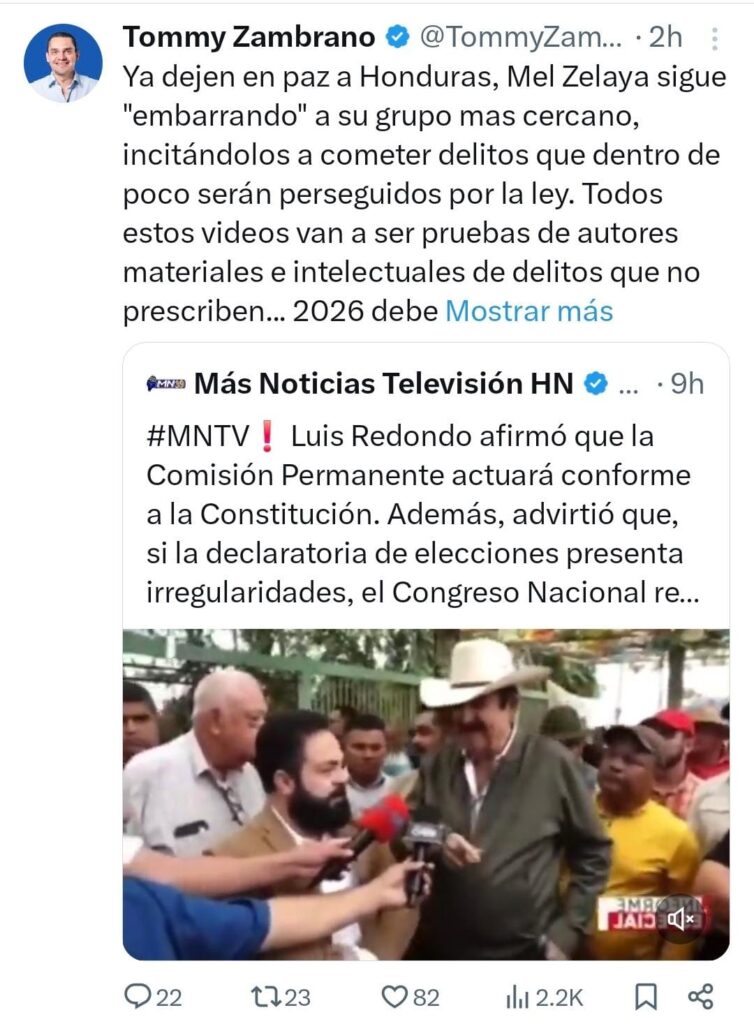Open the share icon
Screen dimensions: 754x1024
point(701,997)
